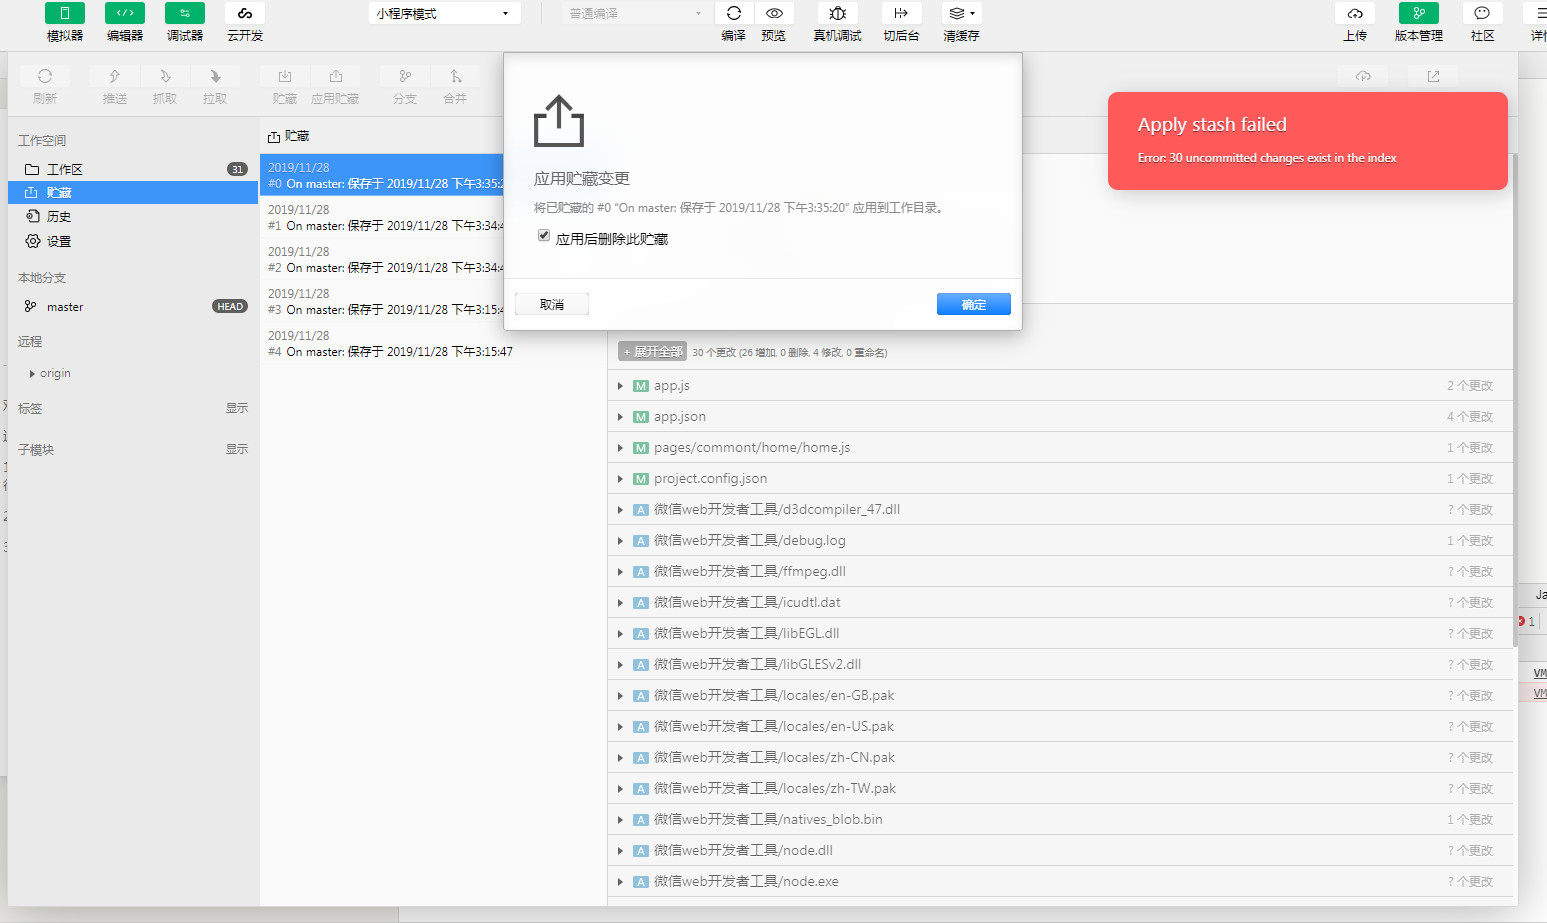Toggle the 编辑器 editor button
Image resolution: width=1547 pixels, height=923 pixels.
tap(125, 13)
